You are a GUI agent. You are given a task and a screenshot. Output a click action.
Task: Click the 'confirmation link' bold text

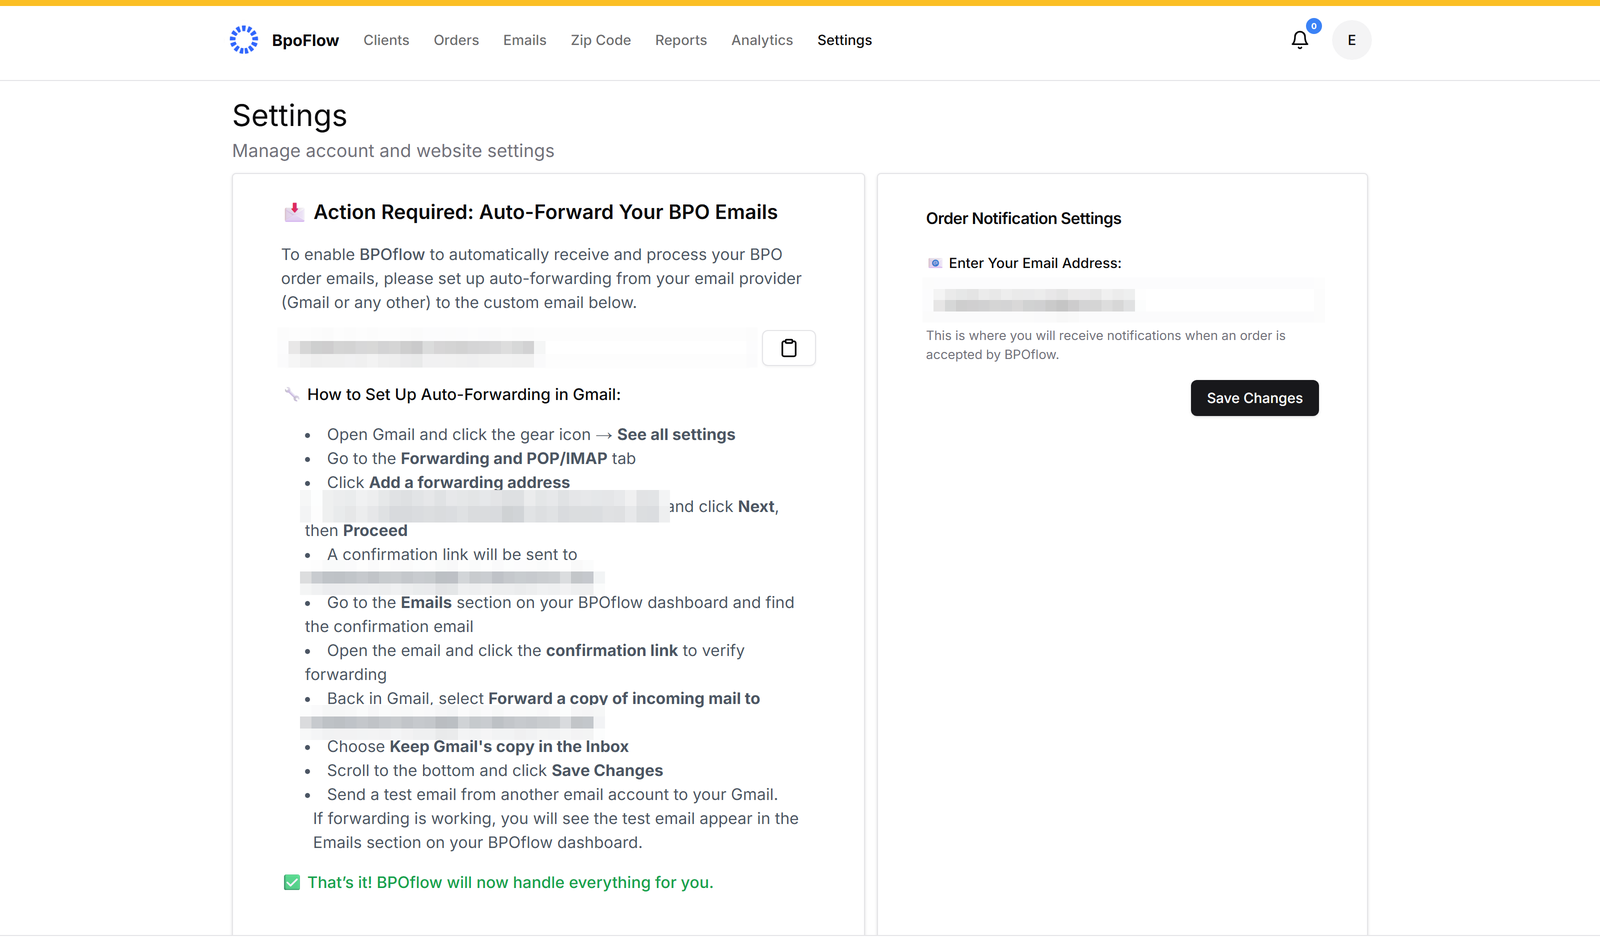pyautogui.click(x=612, y=650)
